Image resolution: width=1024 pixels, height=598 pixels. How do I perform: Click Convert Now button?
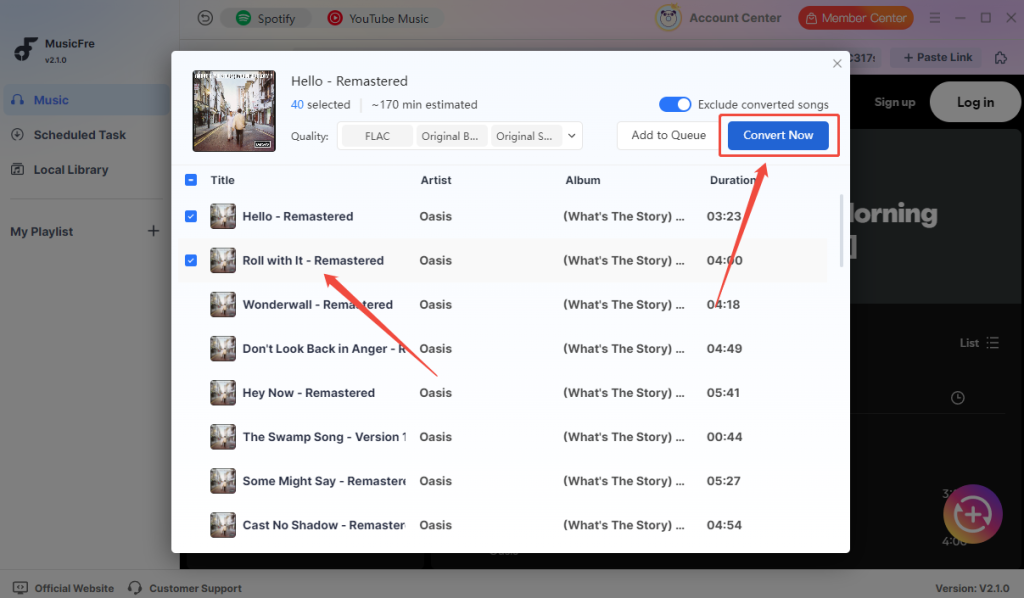(x=778, y=135)
